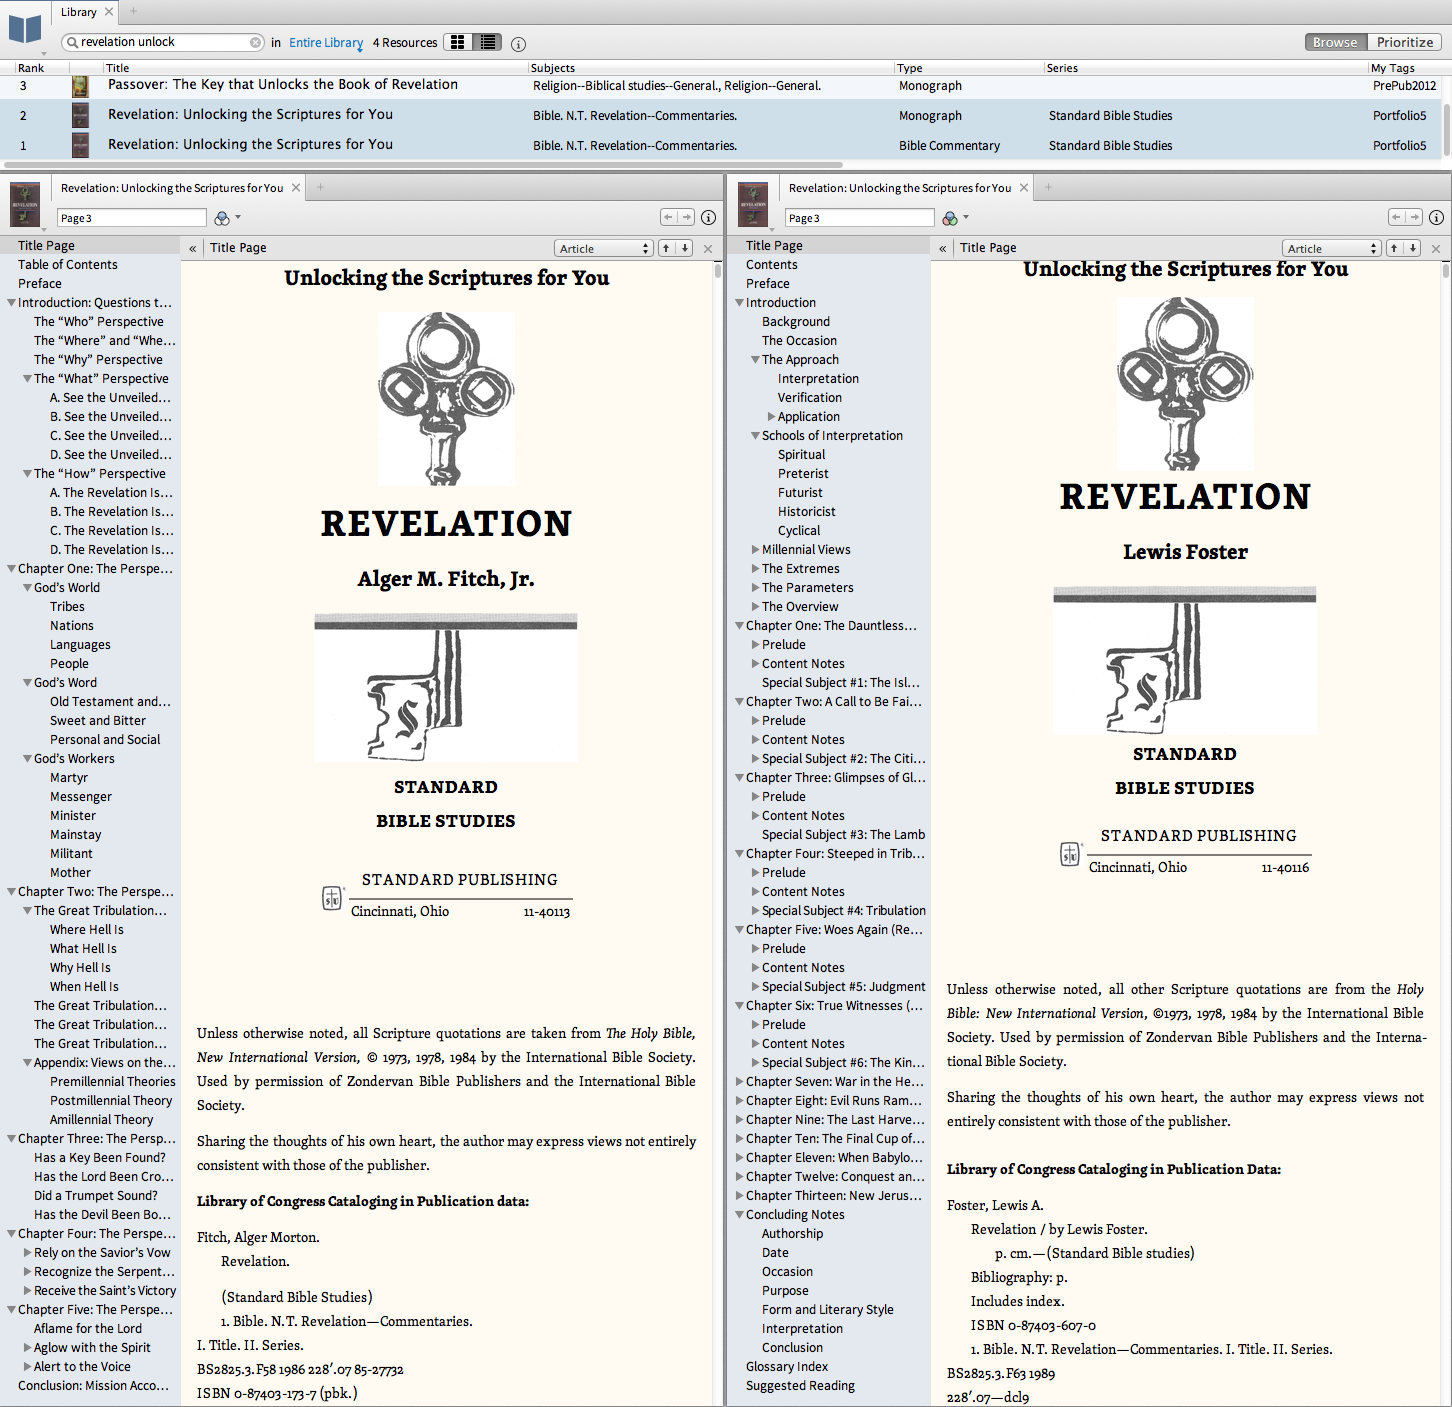1452x1407 pixels.
Task: Go back in the right panel history
Action: pyautogui.click(x=1397, y=217)
